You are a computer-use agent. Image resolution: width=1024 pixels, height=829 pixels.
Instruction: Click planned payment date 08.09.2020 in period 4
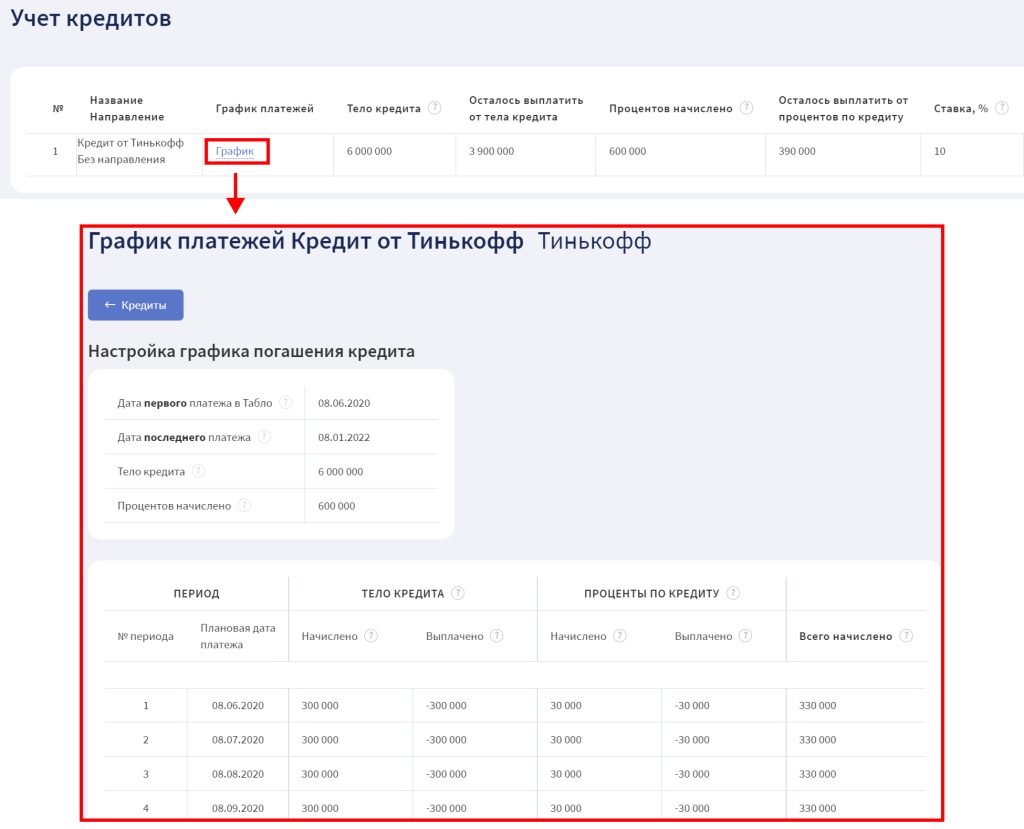point(237,808)
